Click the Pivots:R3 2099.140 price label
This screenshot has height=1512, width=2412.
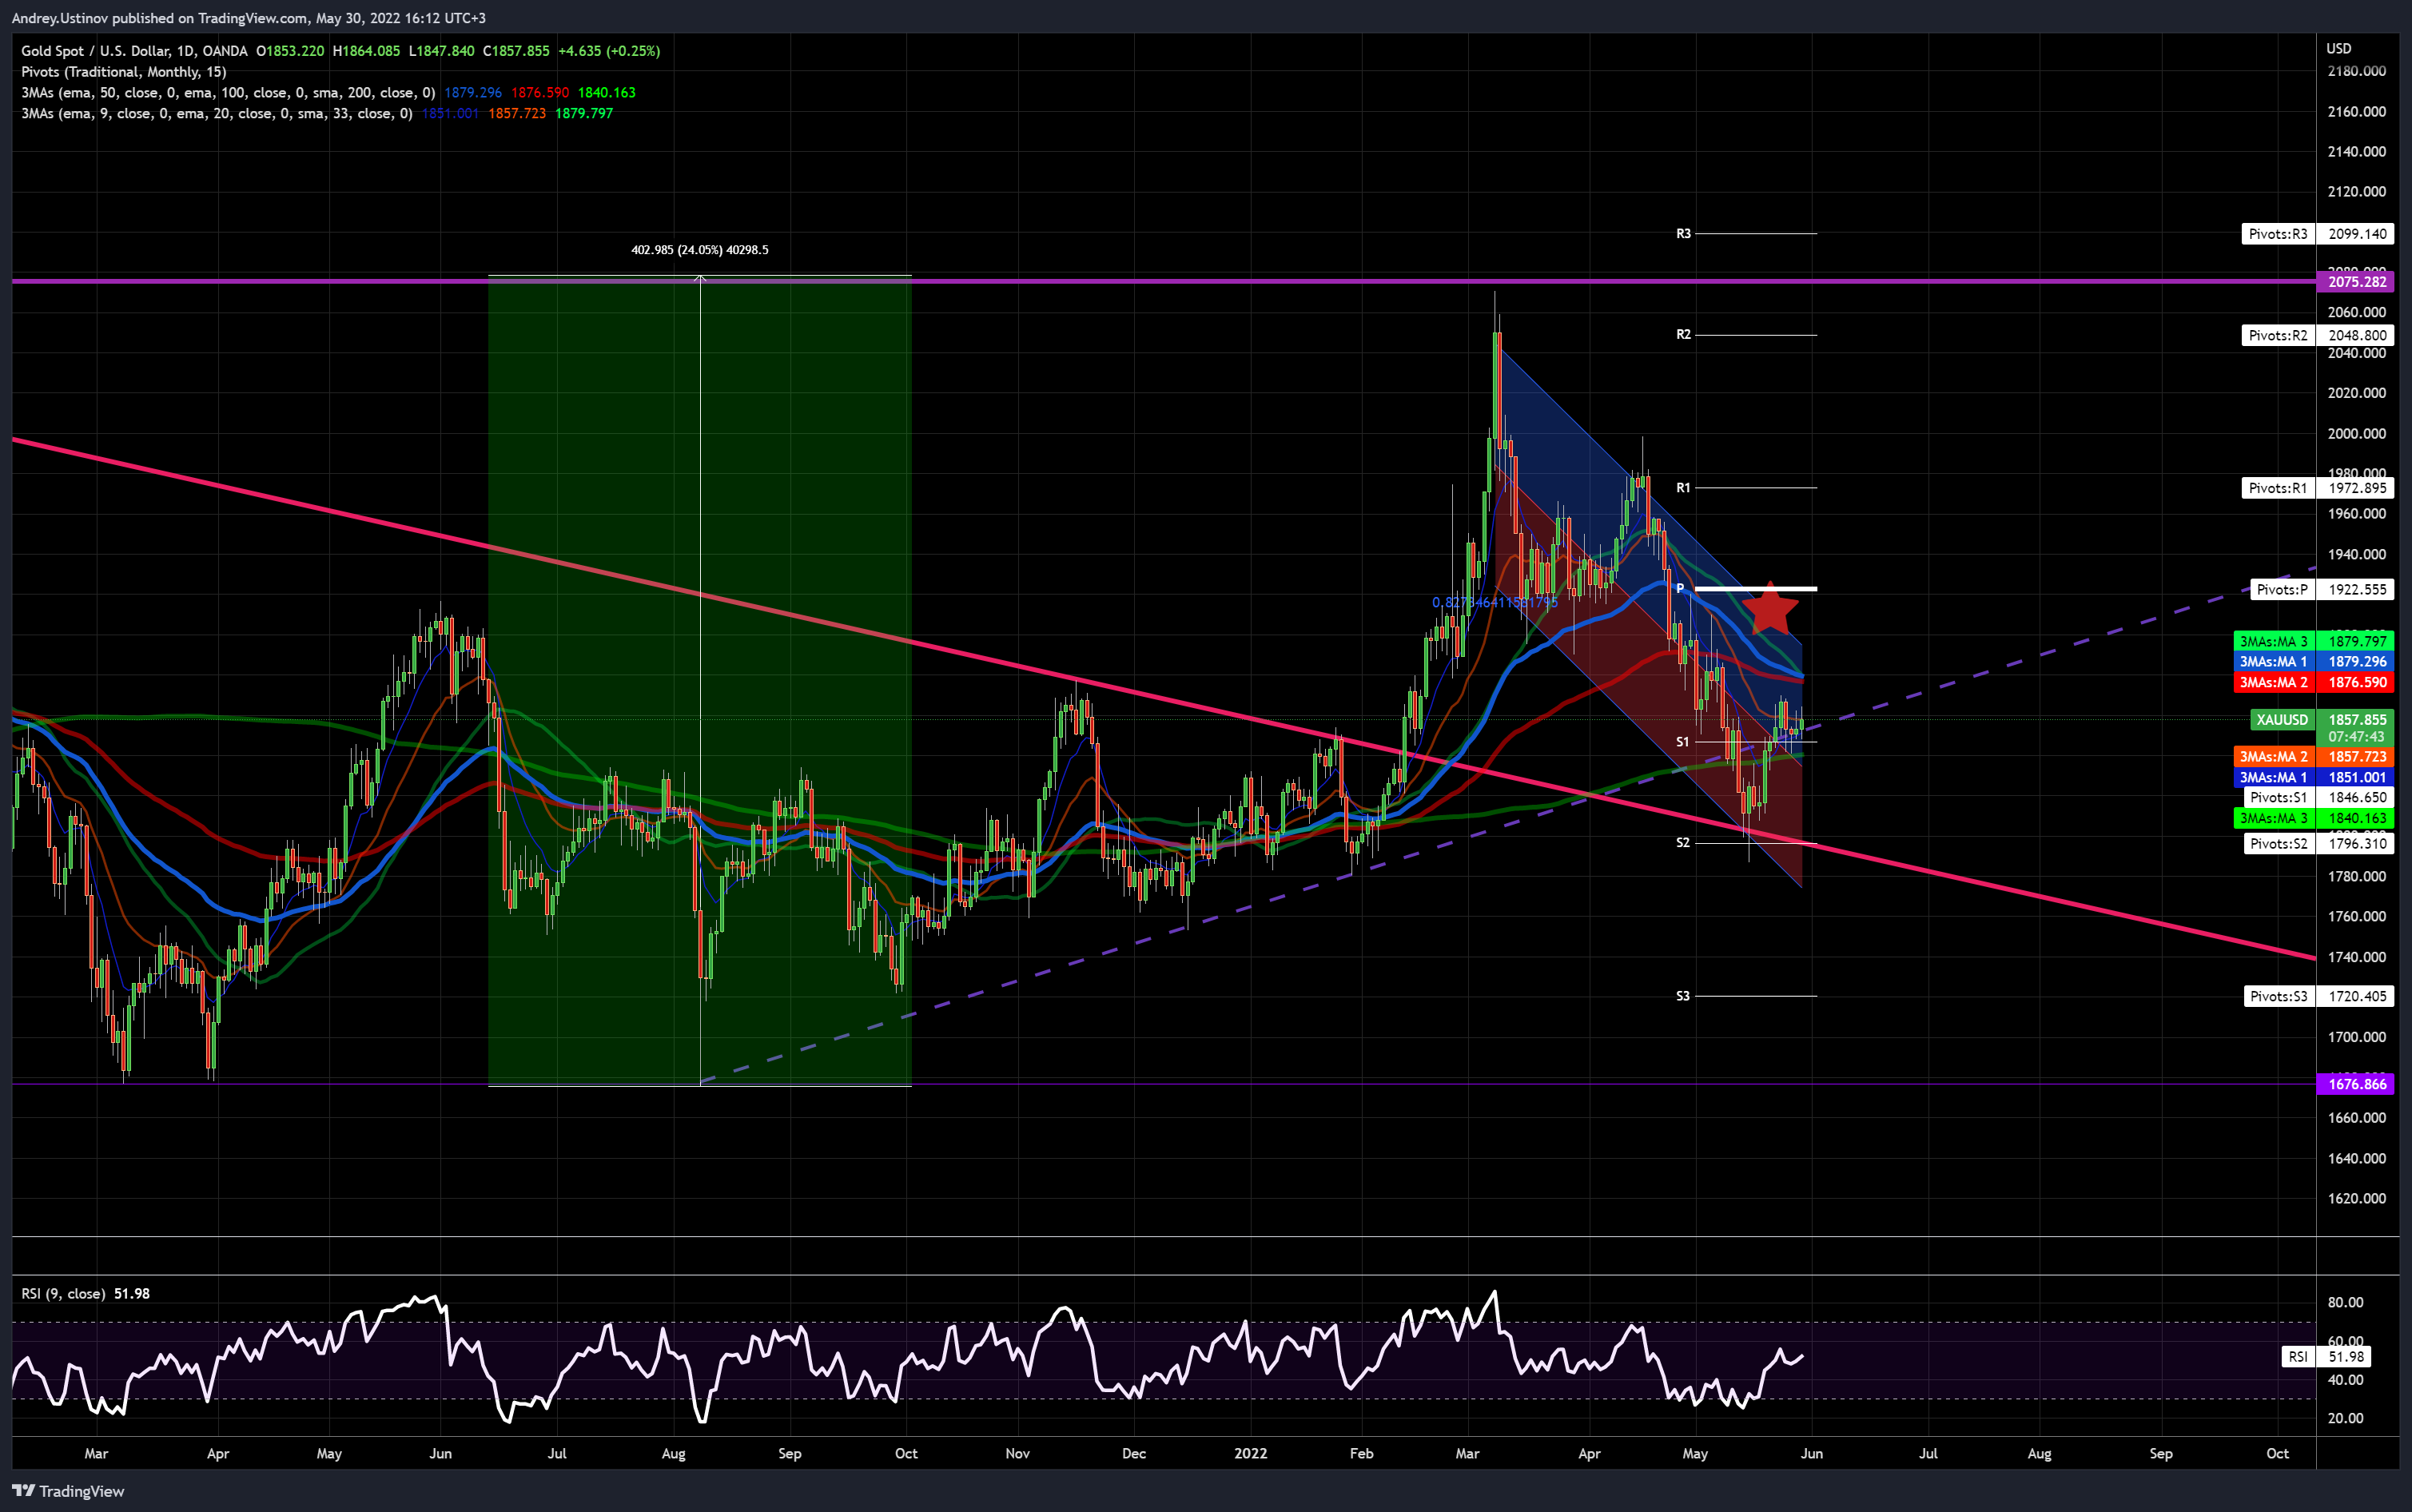pos(2317,234)
